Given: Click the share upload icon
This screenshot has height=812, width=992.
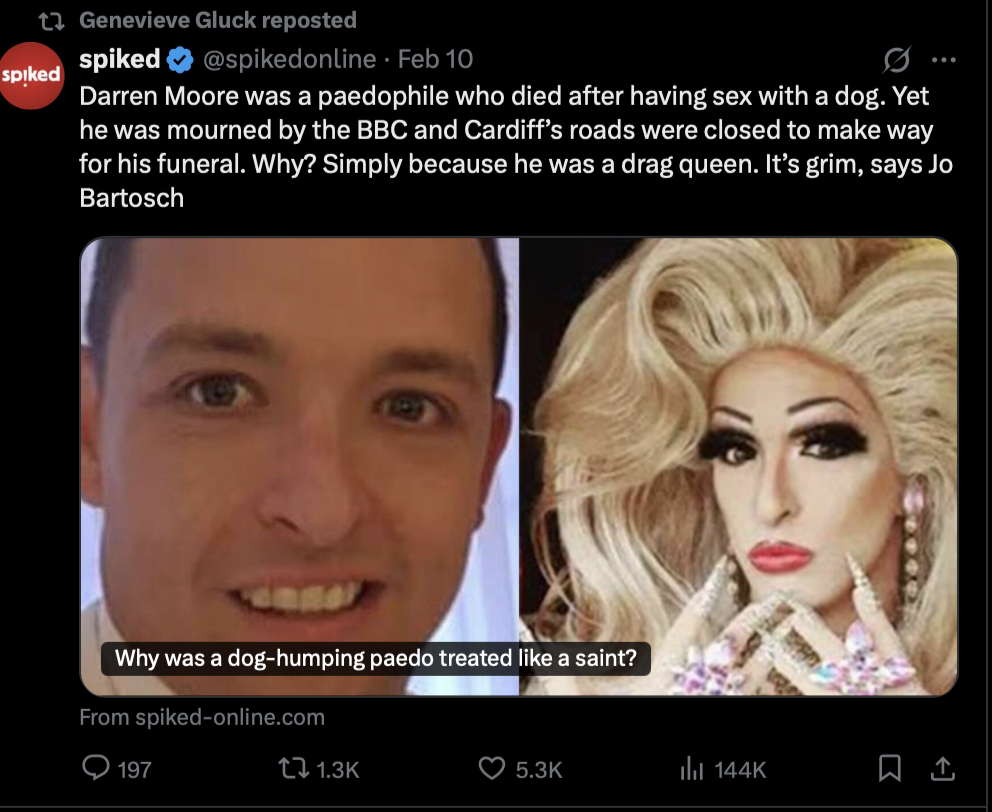Looking at the screenshot, I should click(x=943, y=768).
